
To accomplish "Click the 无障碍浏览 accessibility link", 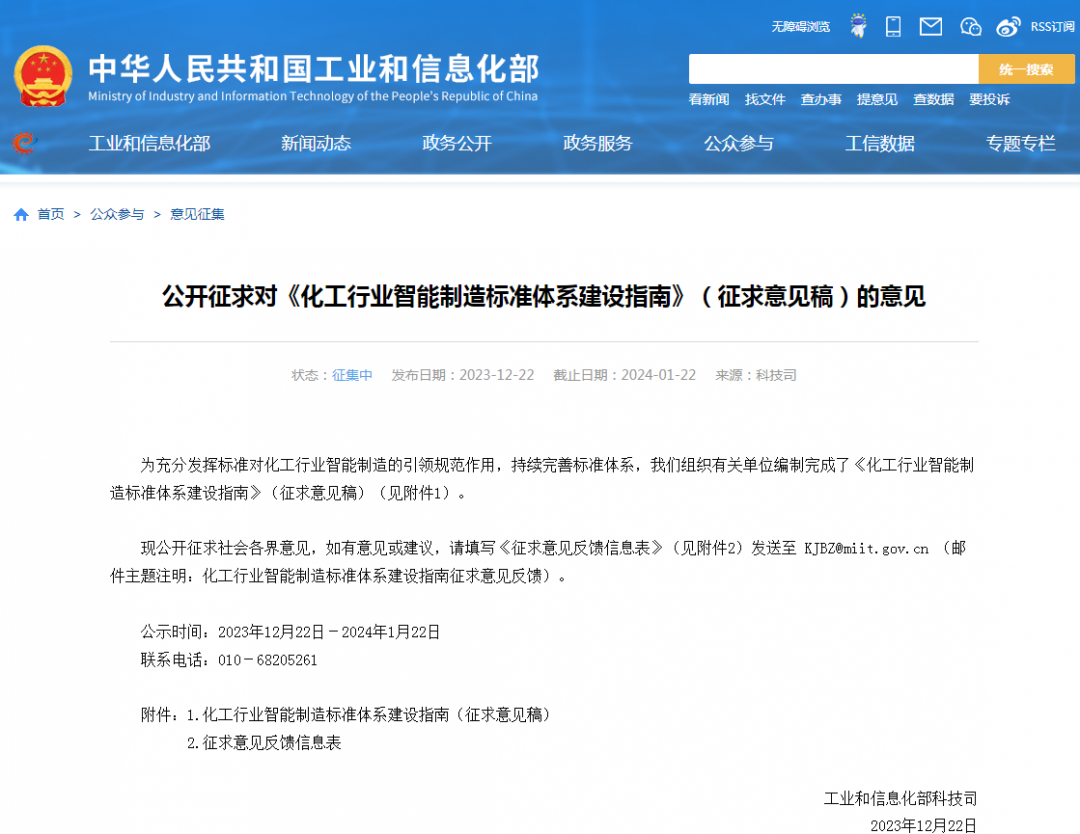I will pos(800,27).
